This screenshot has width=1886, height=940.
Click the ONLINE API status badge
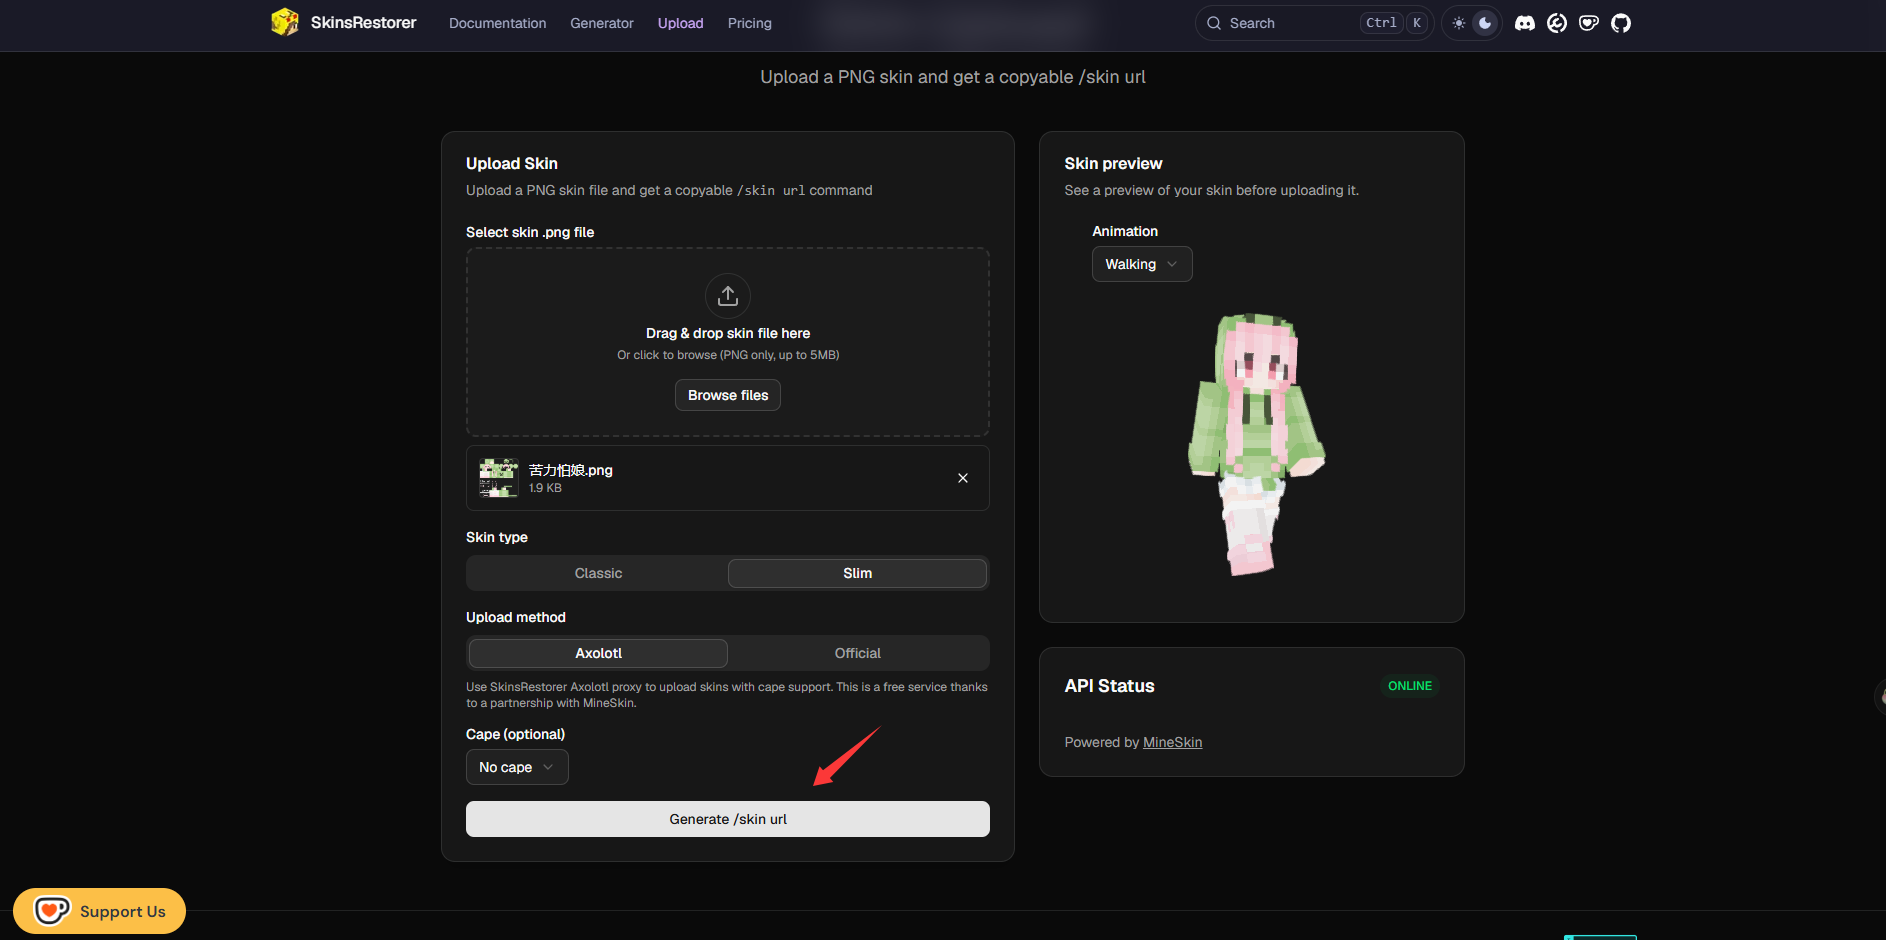[x=1410, y=686]
